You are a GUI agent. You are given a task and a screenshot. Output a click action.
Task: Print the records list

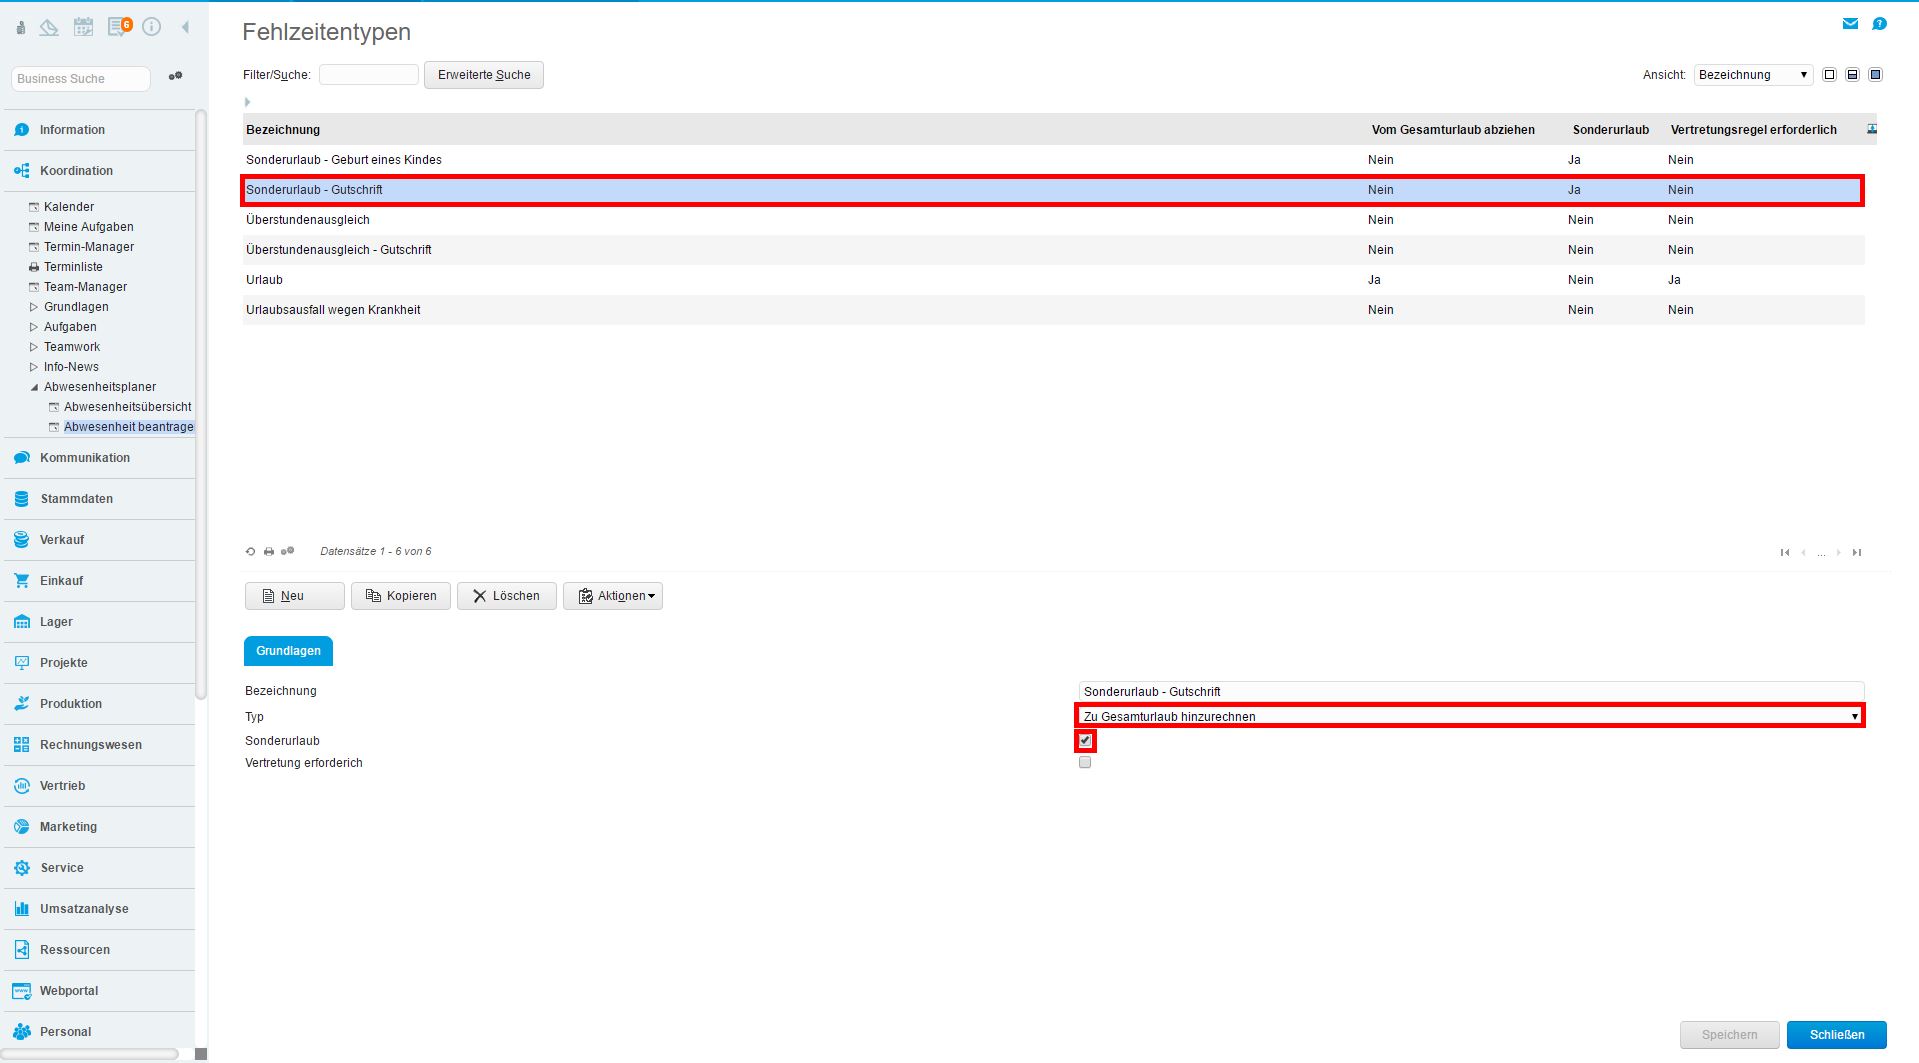tap(269, 551)
